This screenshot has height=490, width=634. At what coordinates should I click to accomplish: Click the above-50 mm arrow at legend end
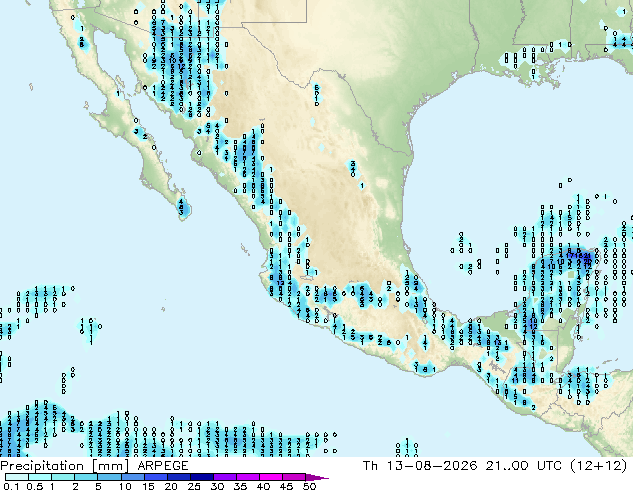pyautogui.click(x=317, y=477)
